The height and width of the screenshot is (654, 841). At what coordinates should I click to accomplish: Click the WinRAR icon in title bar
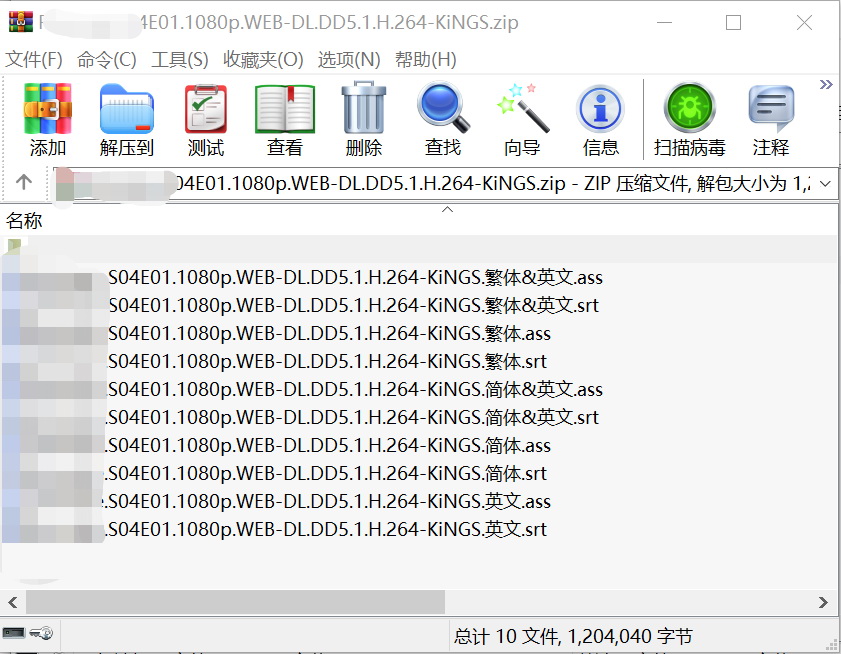click(20, 21)
